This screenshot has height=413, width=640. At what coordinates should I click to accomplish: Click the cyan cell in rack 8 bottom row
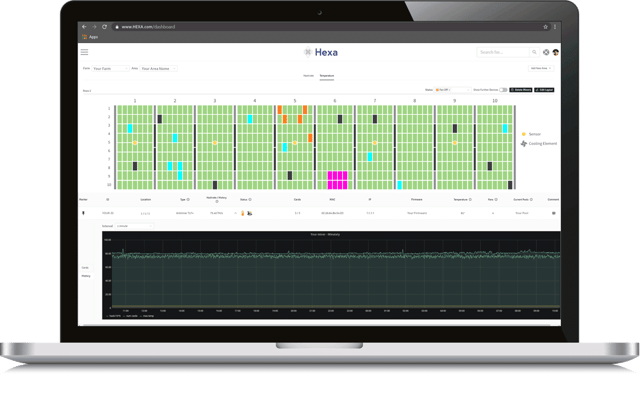click(x=400, y=185)
